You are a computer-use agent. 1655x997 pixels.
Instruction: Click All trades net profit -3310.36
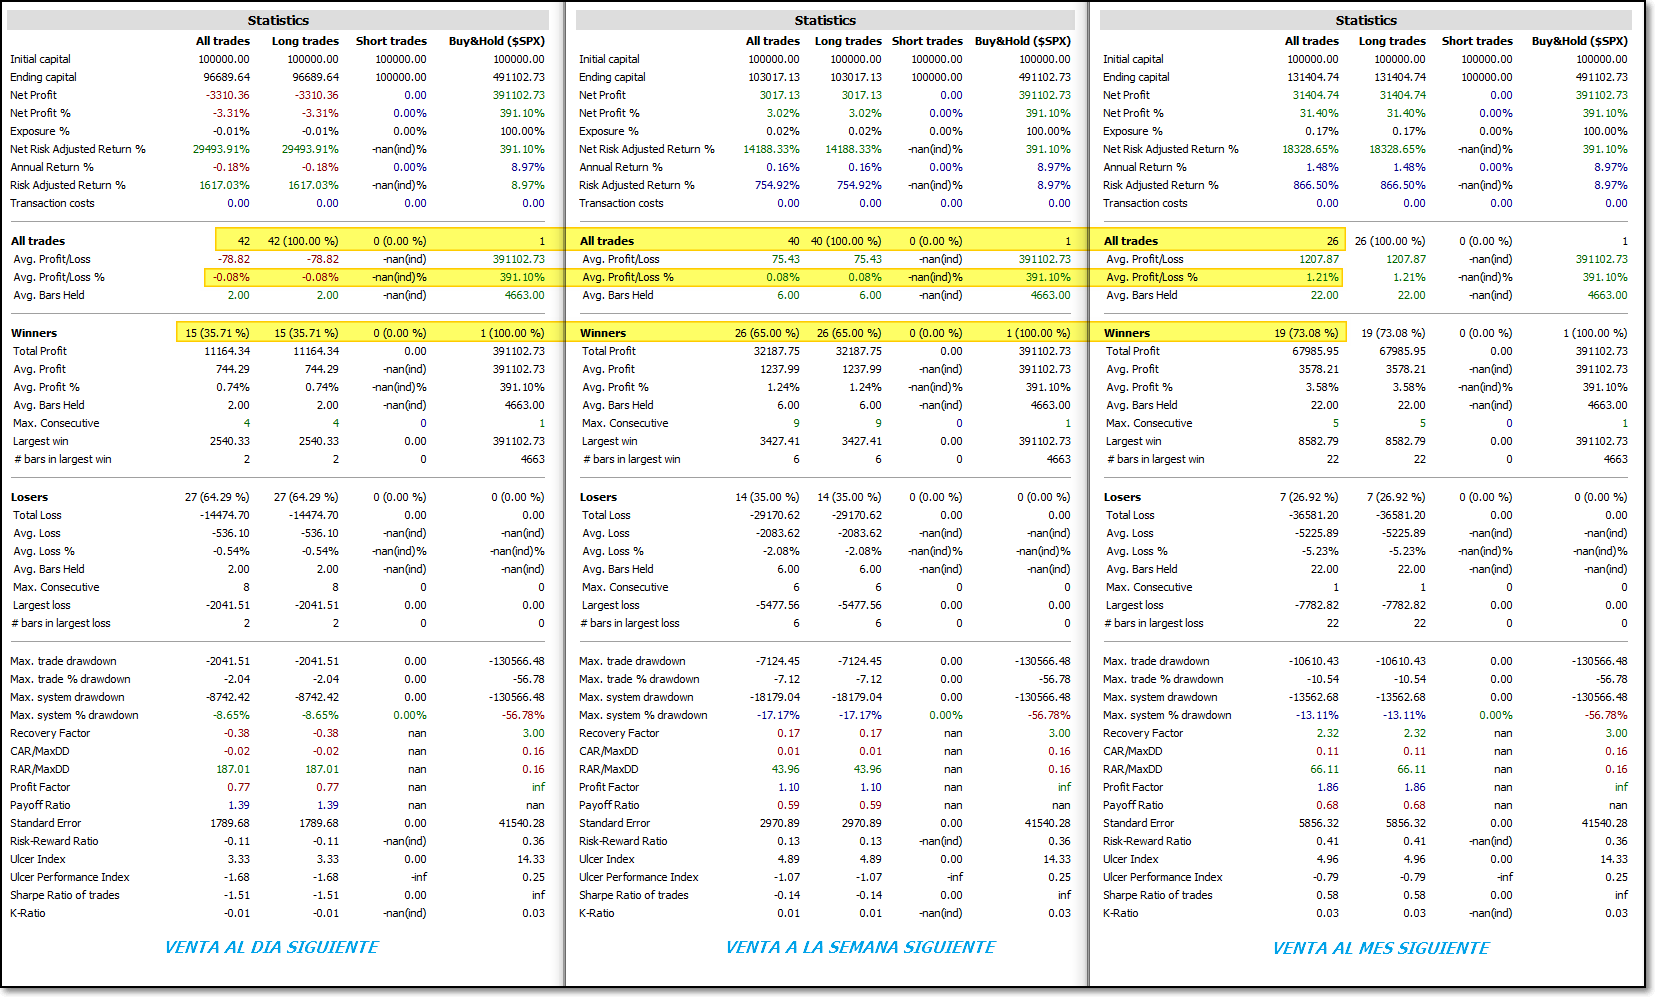pyautogui.click(x=228, y=95)
